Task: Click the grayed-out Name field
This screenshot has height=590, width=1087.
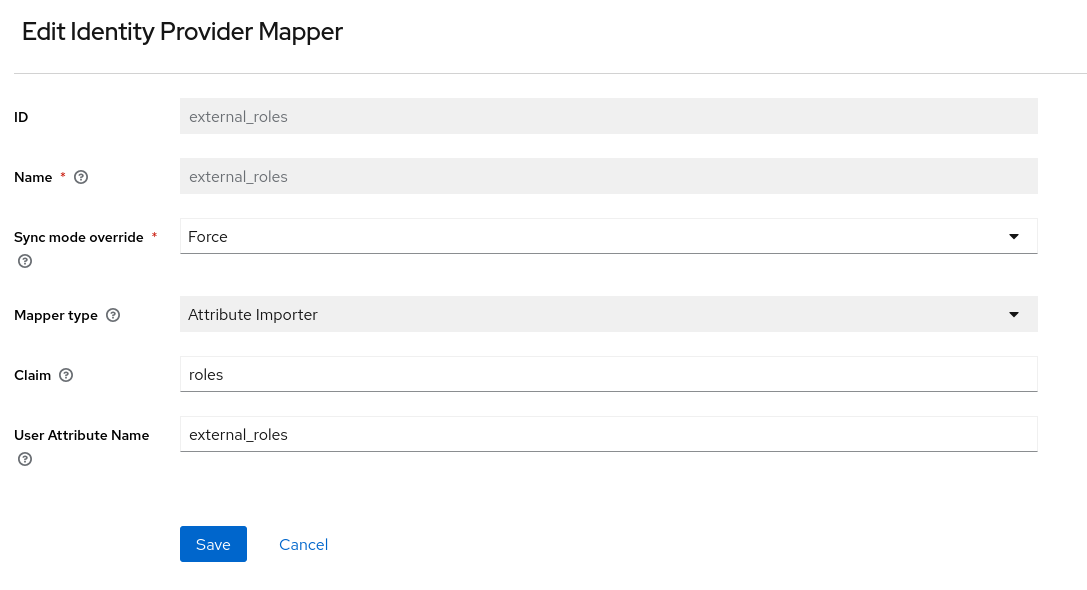Action: [608, 176]
